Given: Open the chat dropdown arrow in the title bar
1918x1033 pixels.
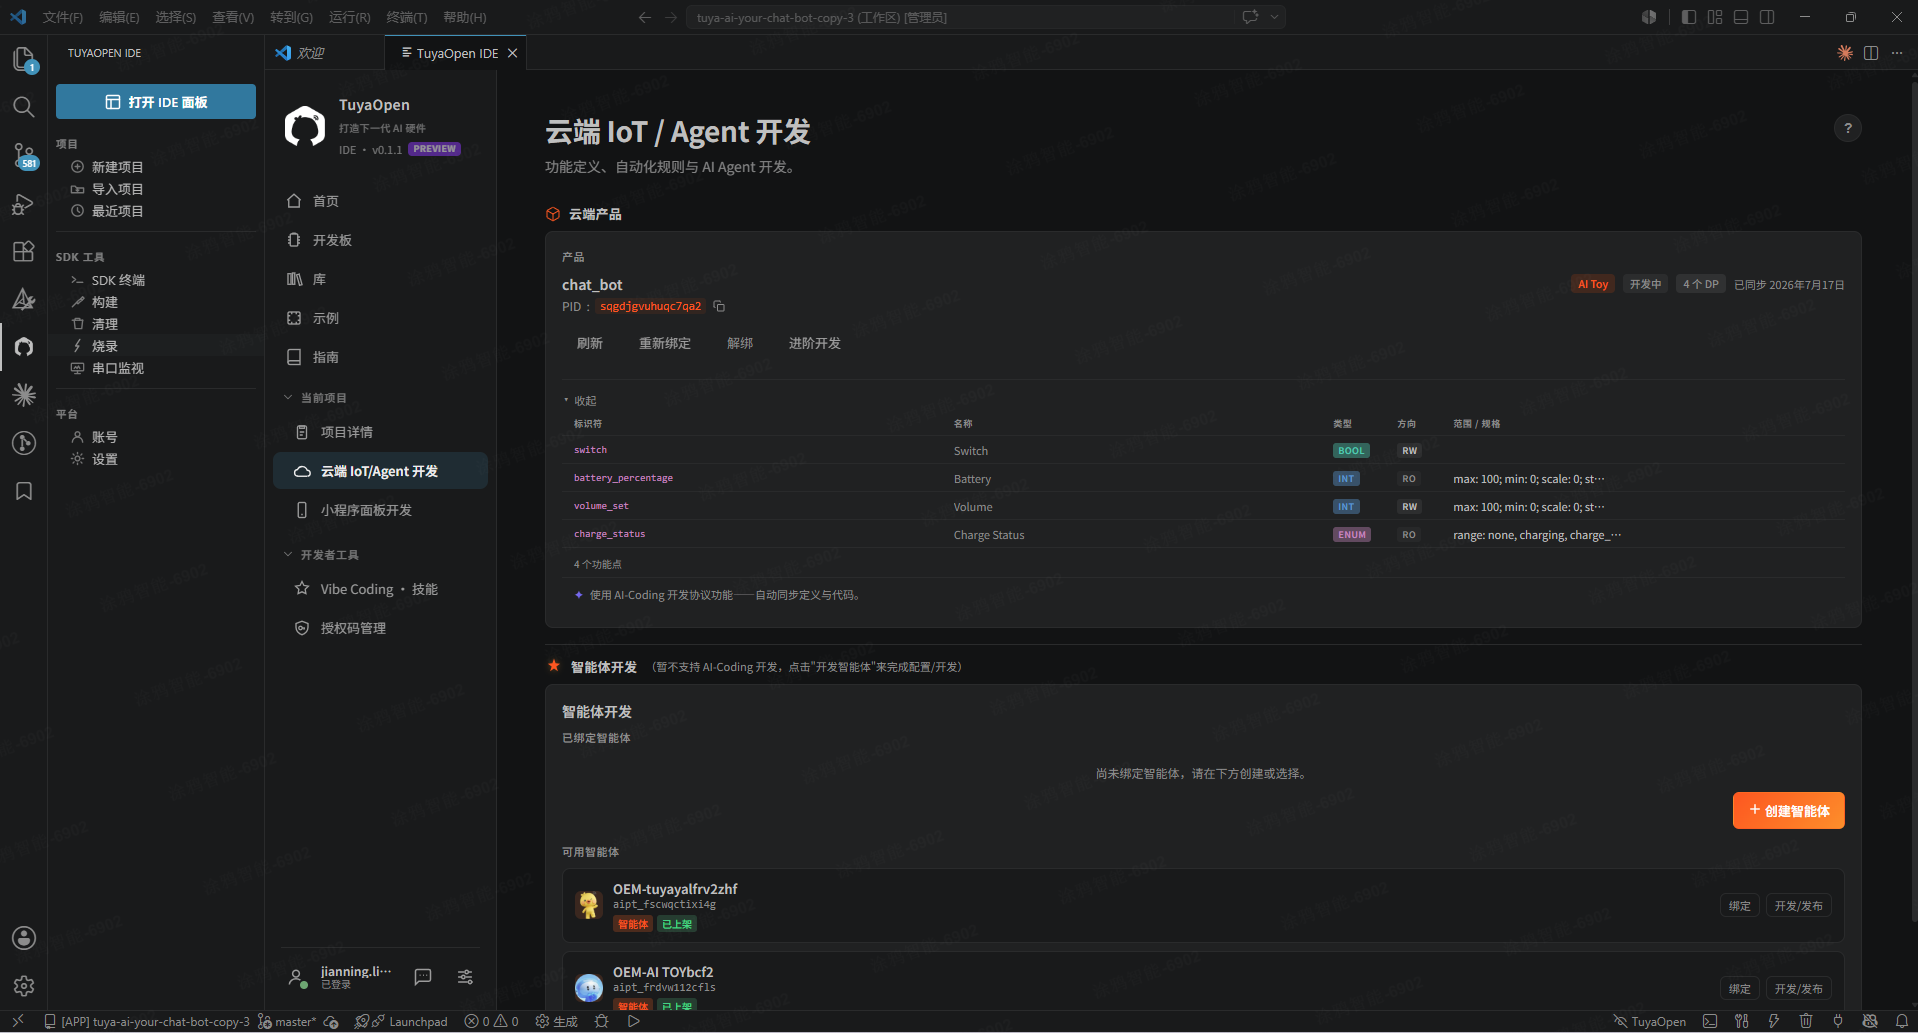Looking at the screenshot, I should tap(1274, 17).
